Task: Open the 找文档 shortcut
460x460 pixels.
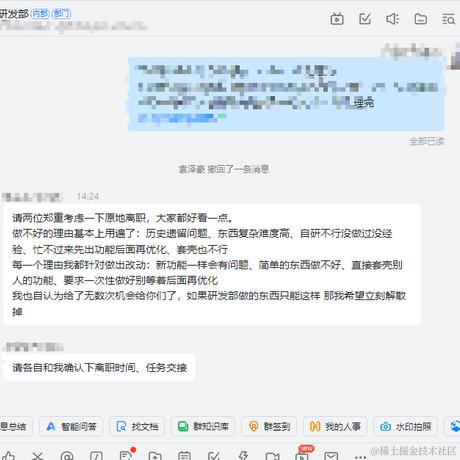Action: coord(137,426)
